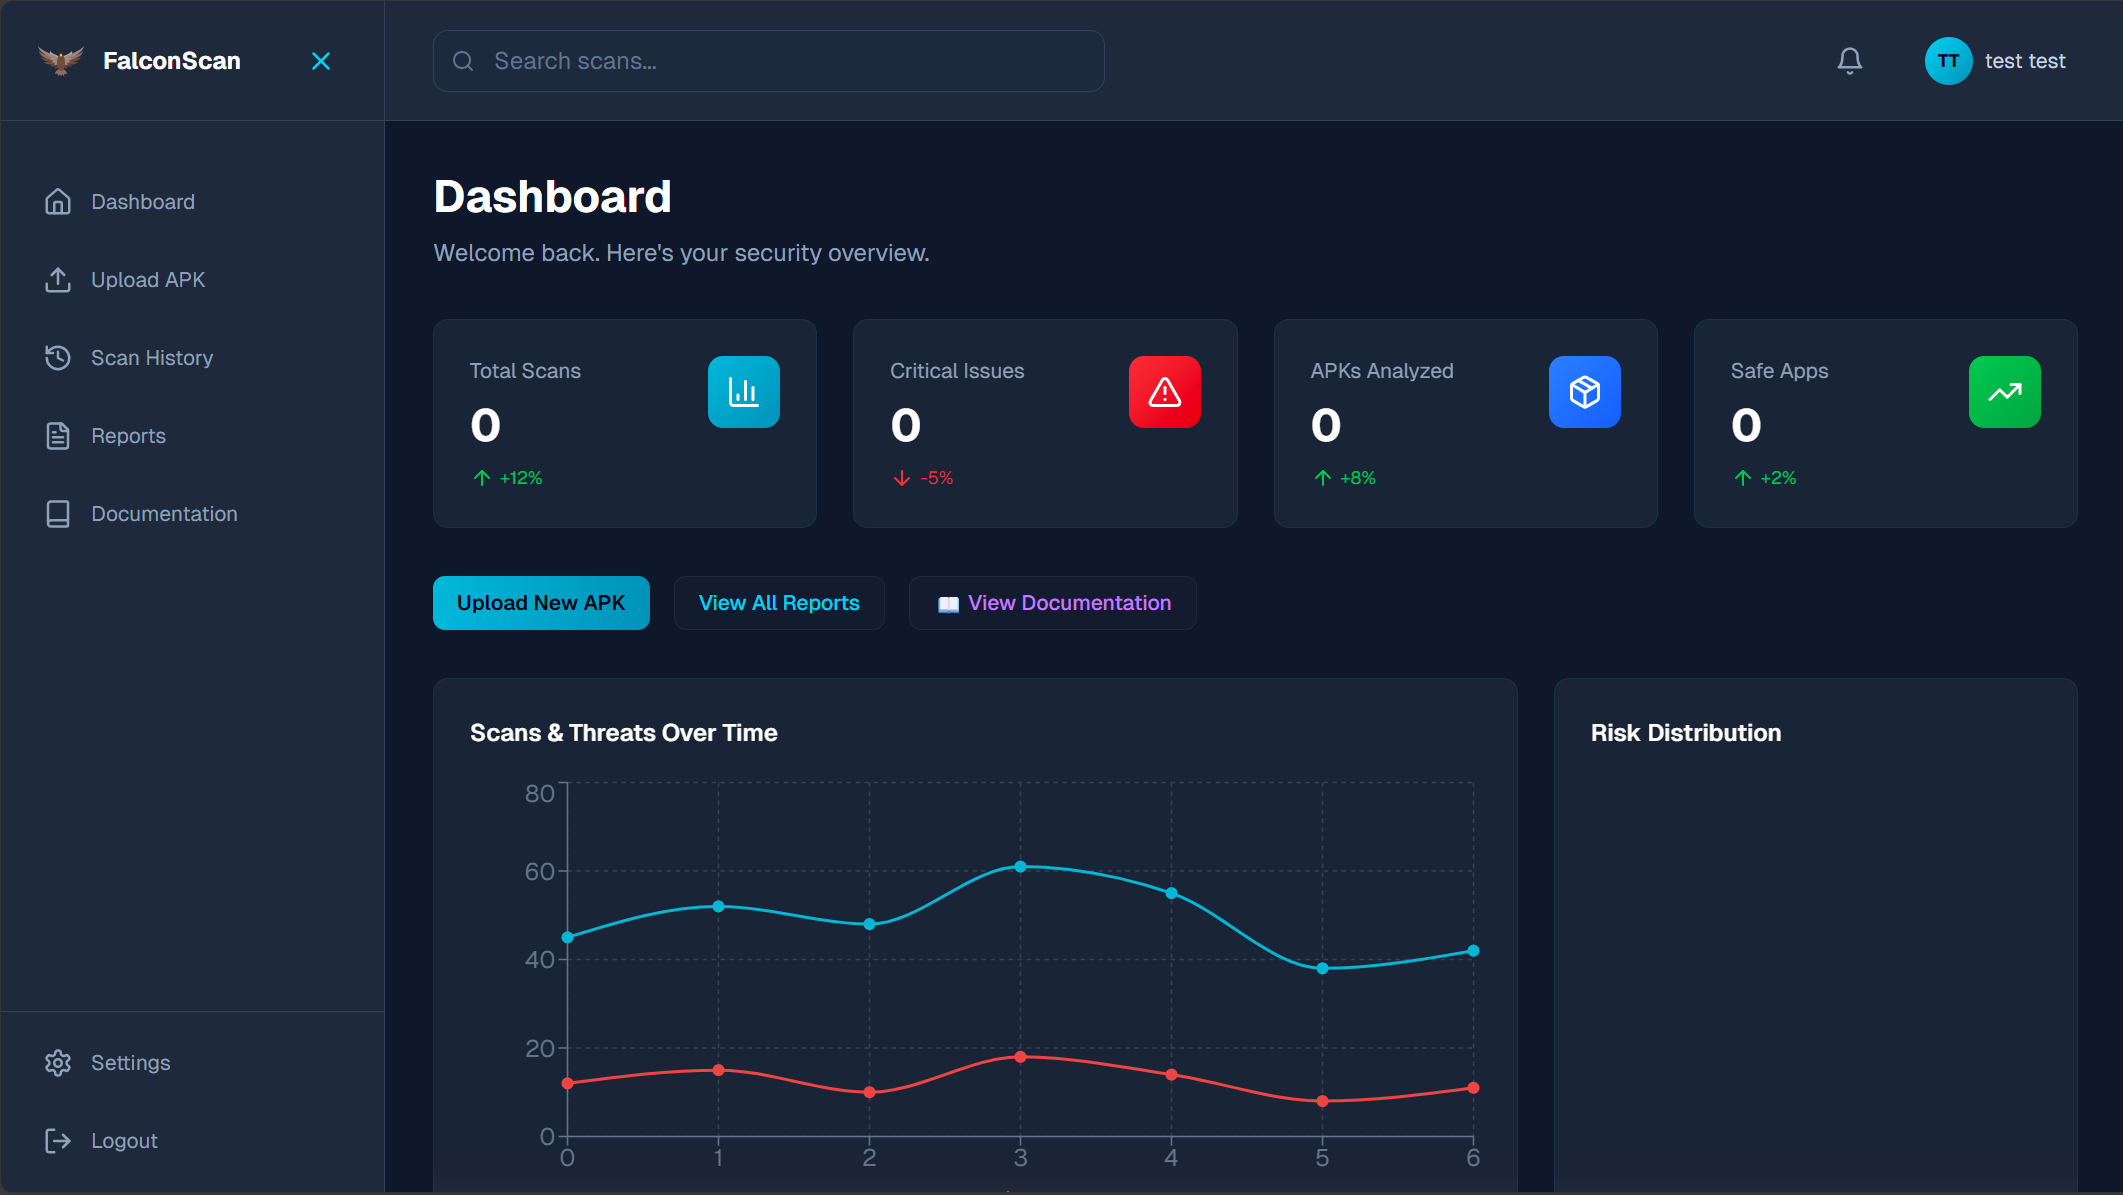
Task: Open View Documentation button
Action: pos(1053,603)
